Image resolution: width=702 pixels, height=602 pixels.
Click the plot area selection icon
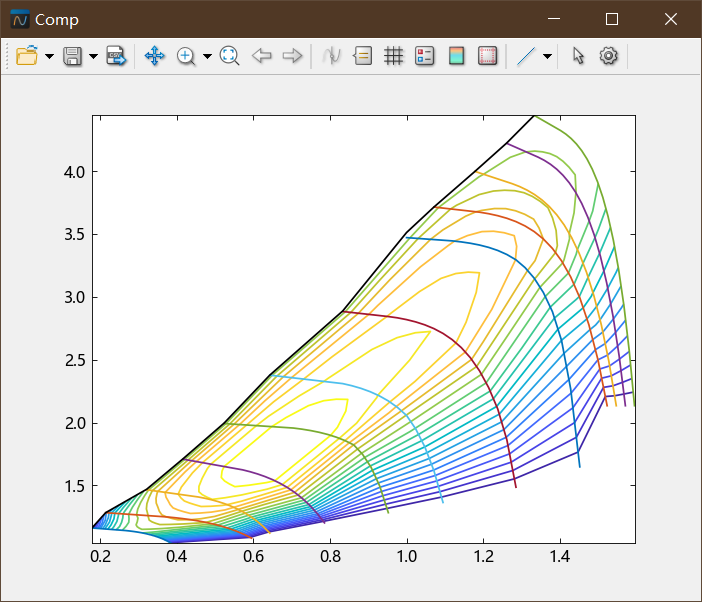487,56
